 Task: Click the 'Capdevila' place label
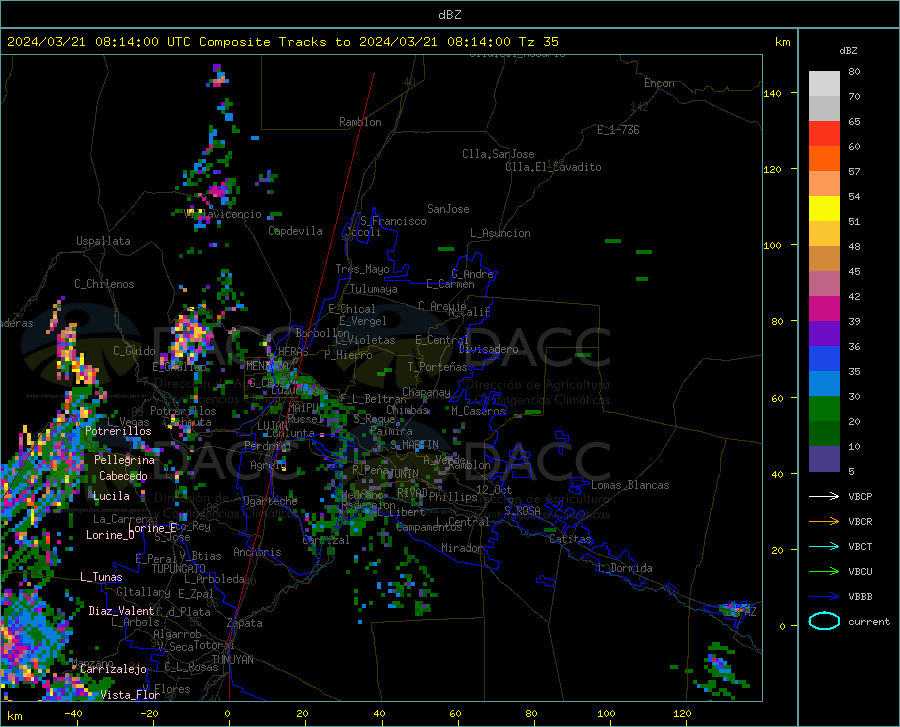295,231
